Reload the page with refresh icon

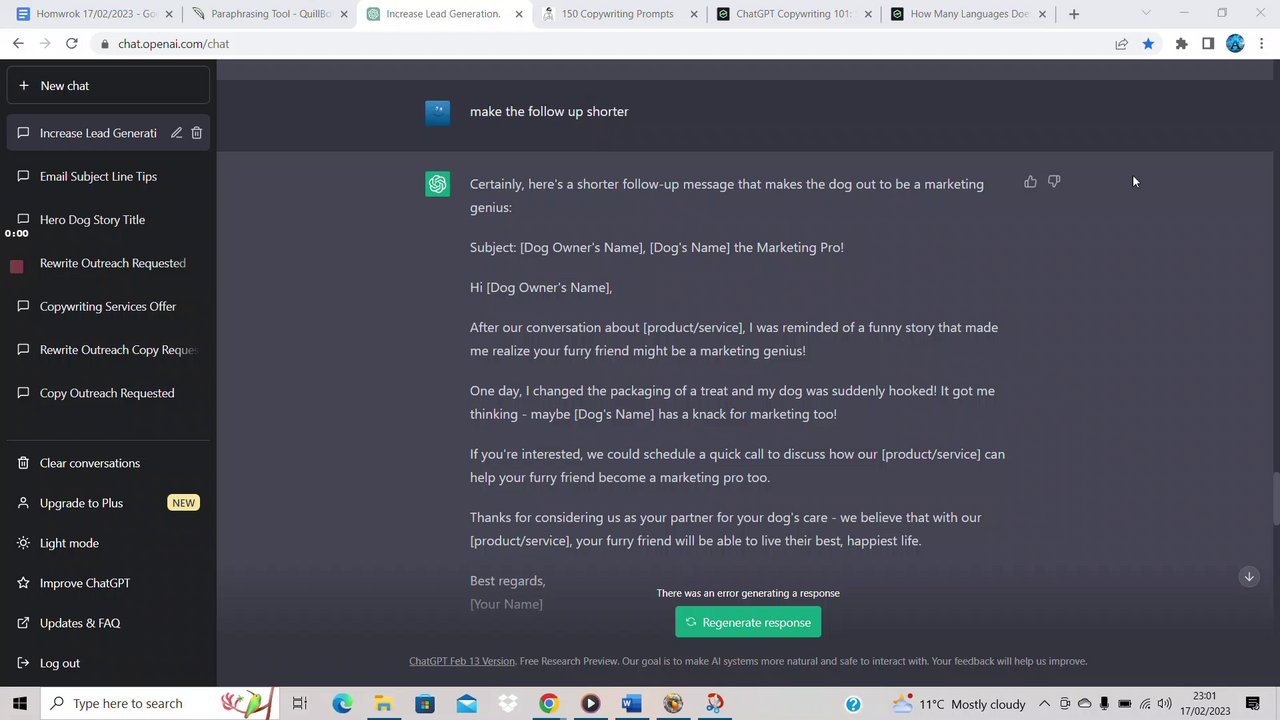point(72,44)
